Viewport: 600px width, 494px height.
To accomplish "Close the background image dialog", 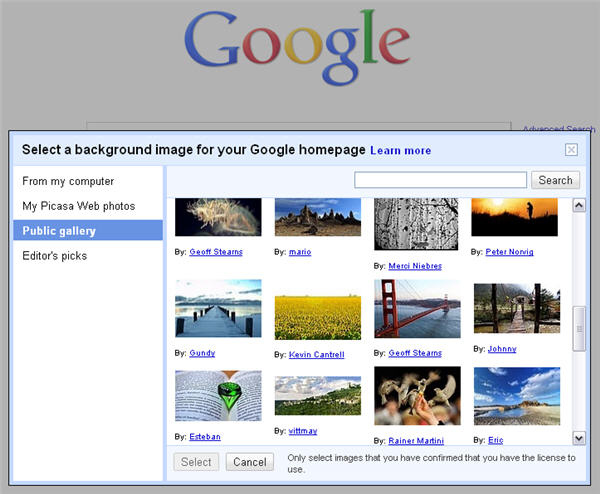I will (x=571, y=150).
